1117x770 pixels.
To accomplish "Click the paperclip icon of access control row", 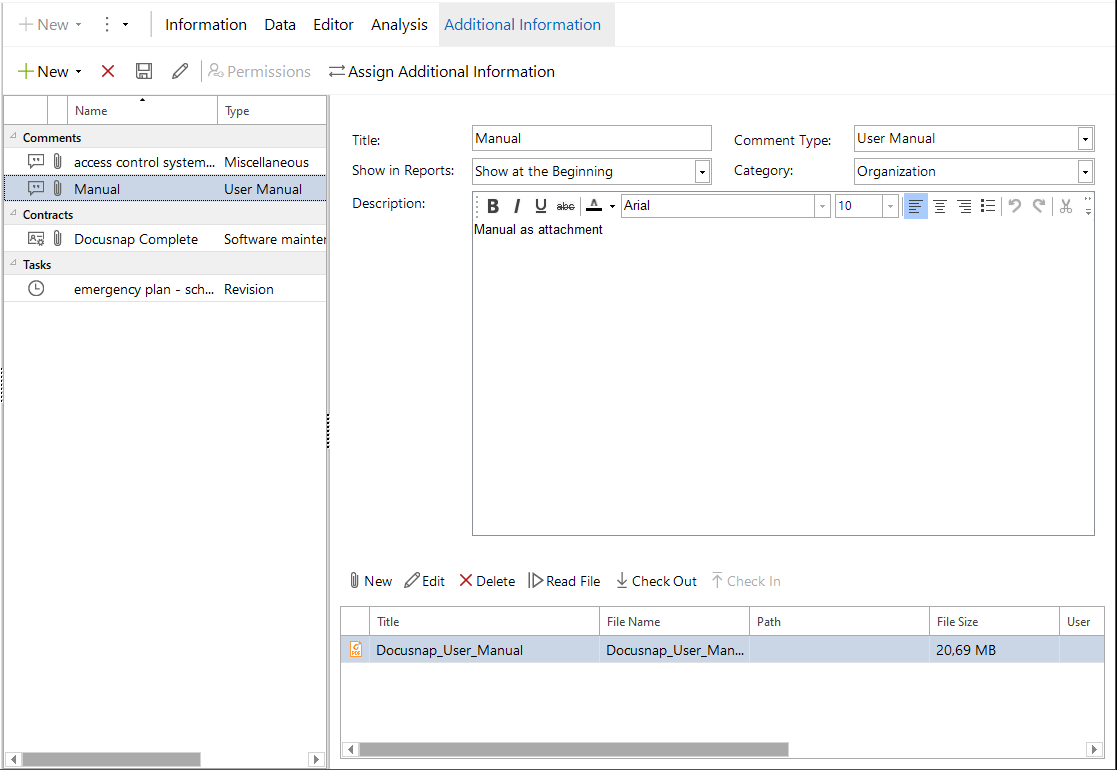I will pos(58,162).
